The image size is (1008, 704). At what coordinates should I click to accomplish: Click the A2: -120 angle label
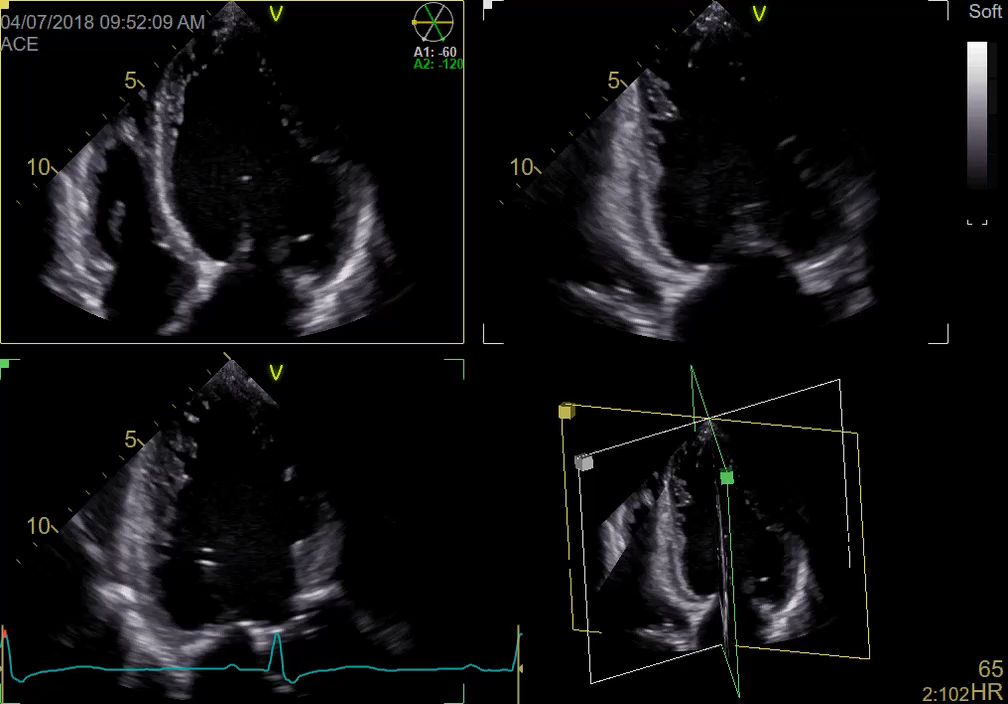point(438,64)
